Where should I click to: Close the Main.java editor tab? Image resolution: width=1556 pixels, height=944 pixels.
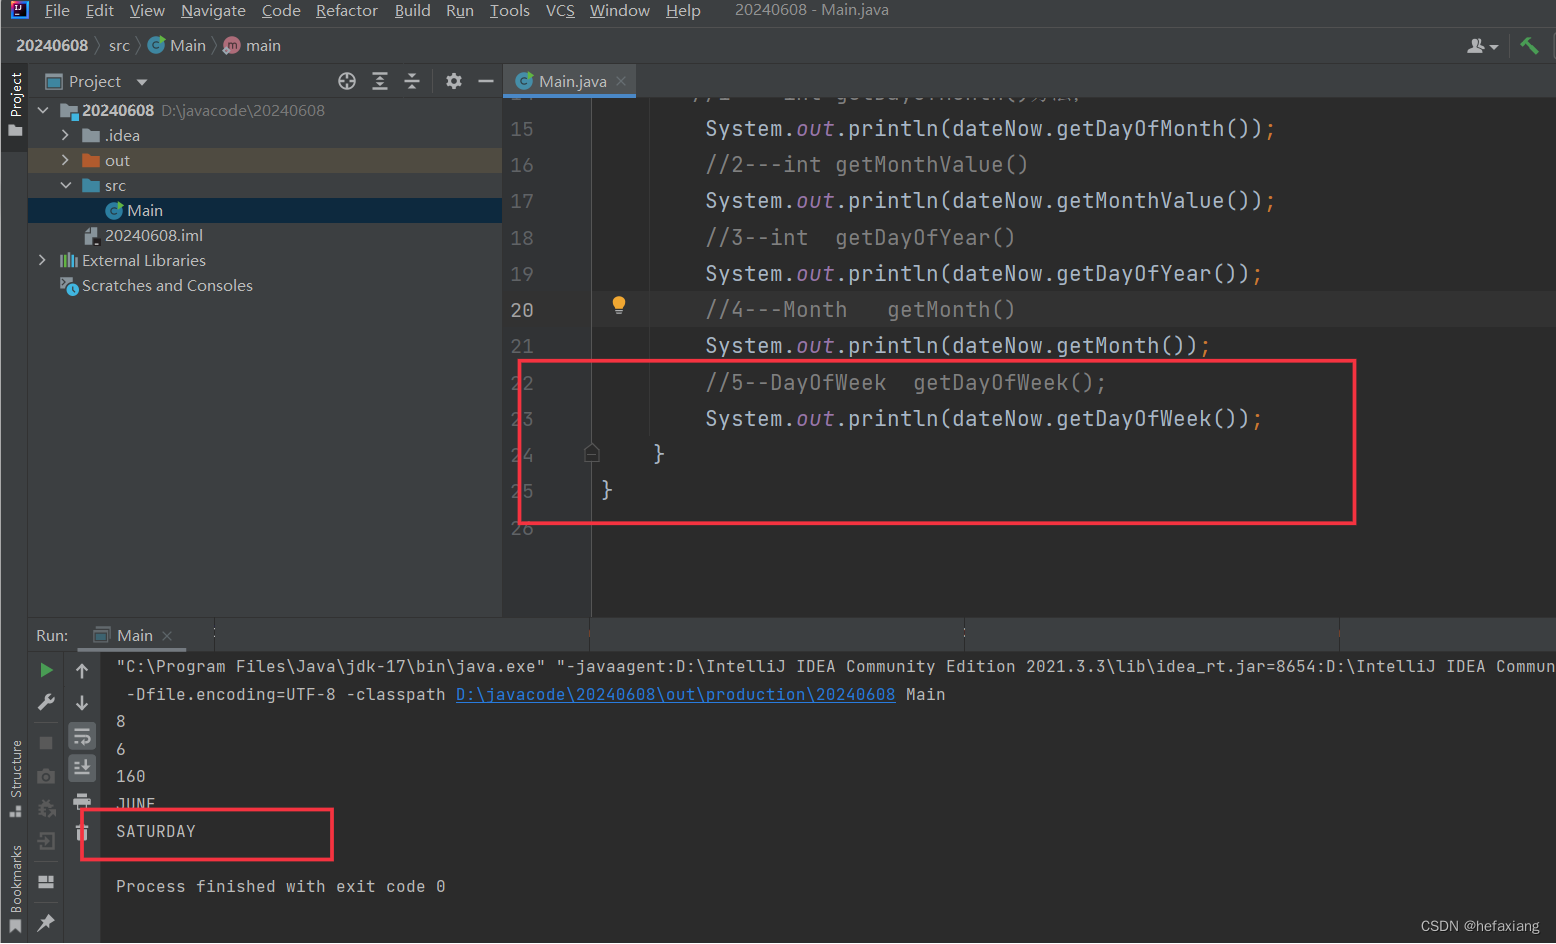pos(621,81)
